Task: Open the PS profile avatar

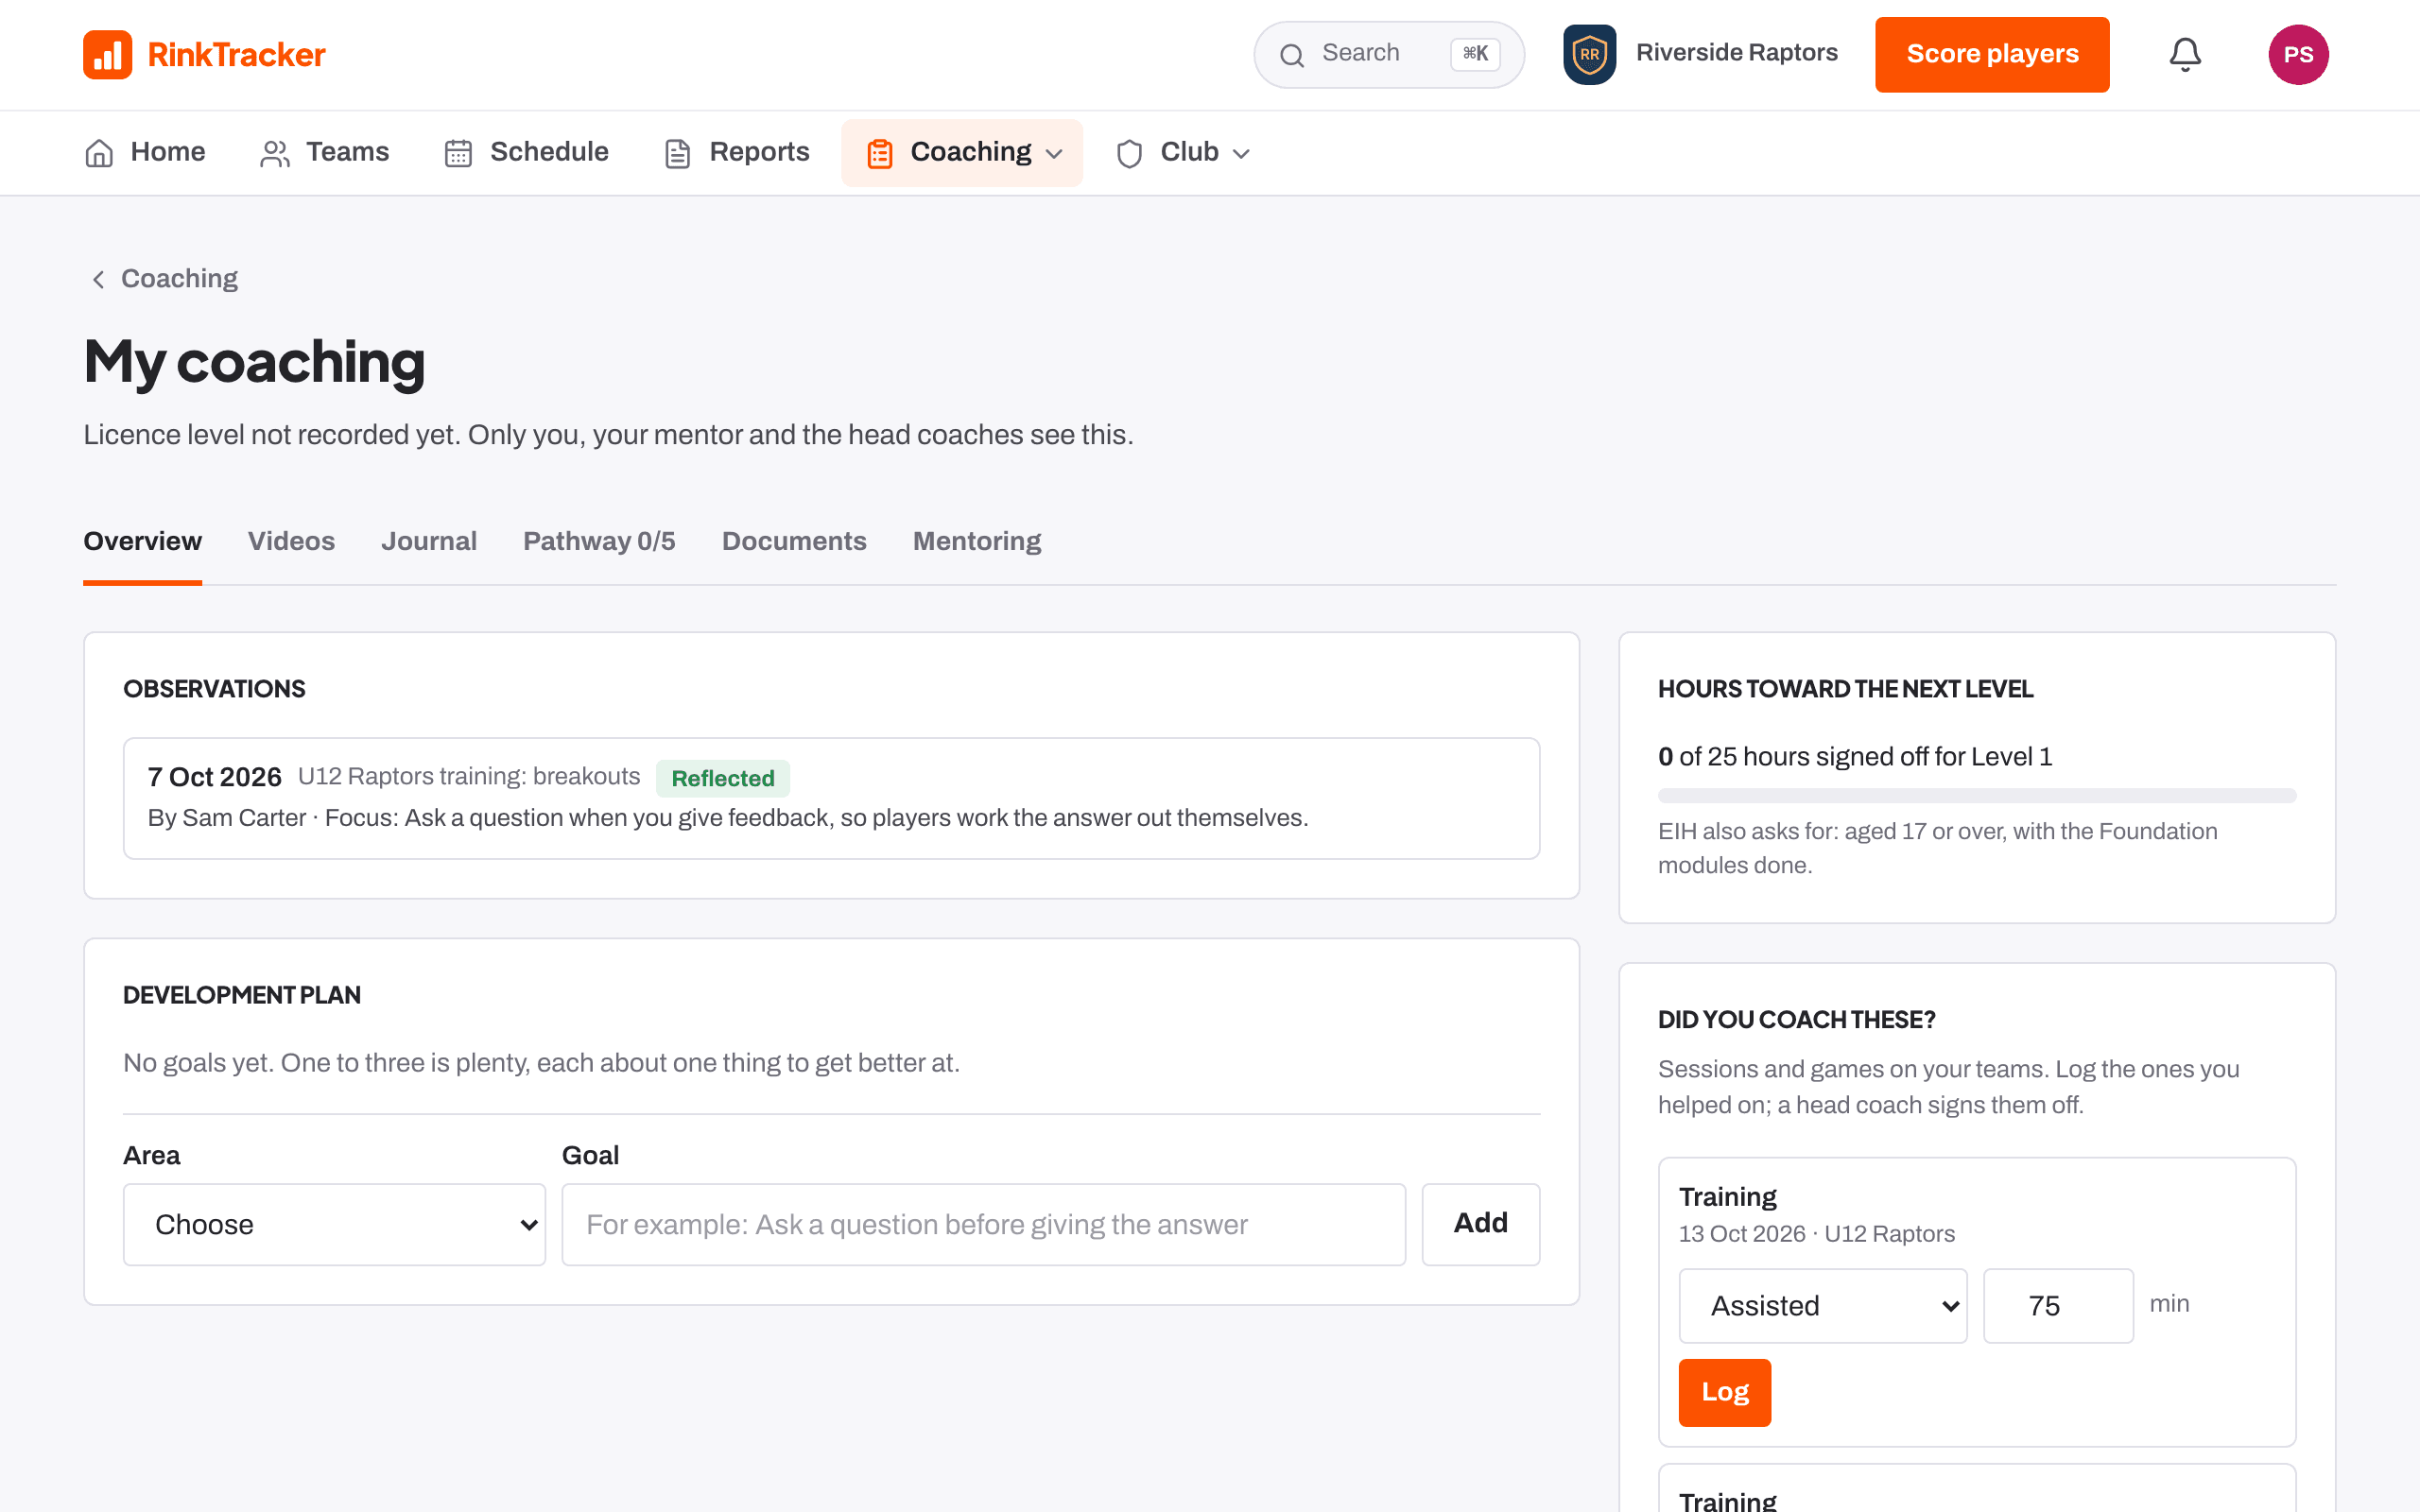Action: [x=2298, y=54]
